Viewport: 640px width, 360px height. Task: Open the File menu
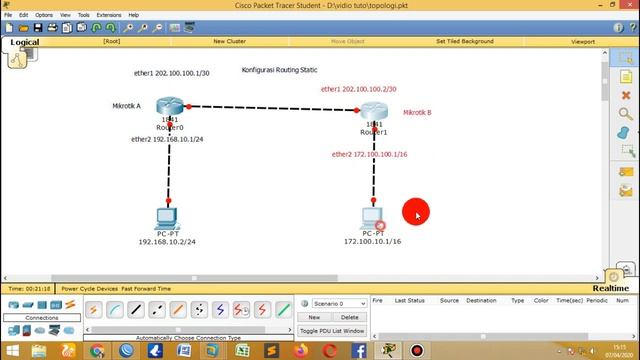coord(8,15)
